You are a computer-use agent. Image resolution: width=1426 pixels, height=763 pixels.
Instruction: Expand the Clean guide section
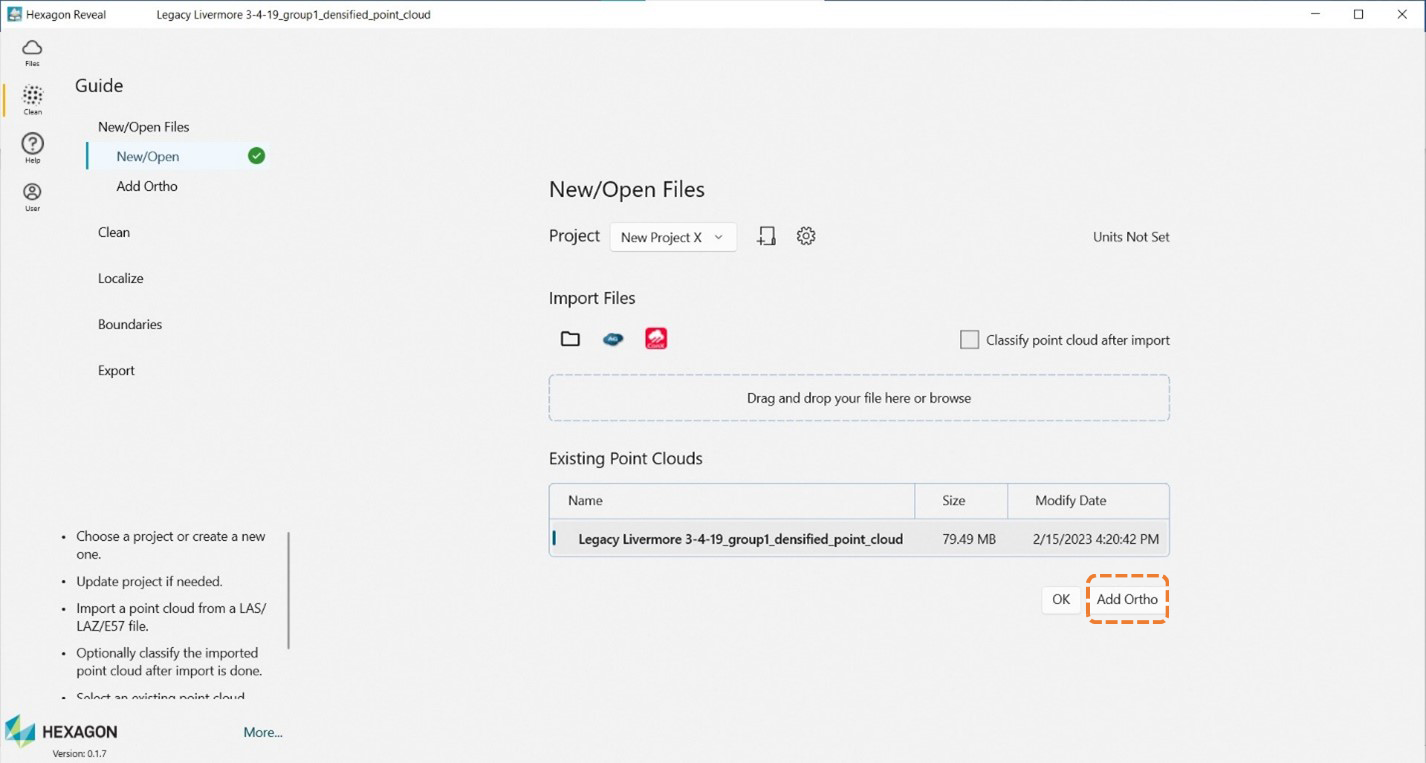[114, 232]
